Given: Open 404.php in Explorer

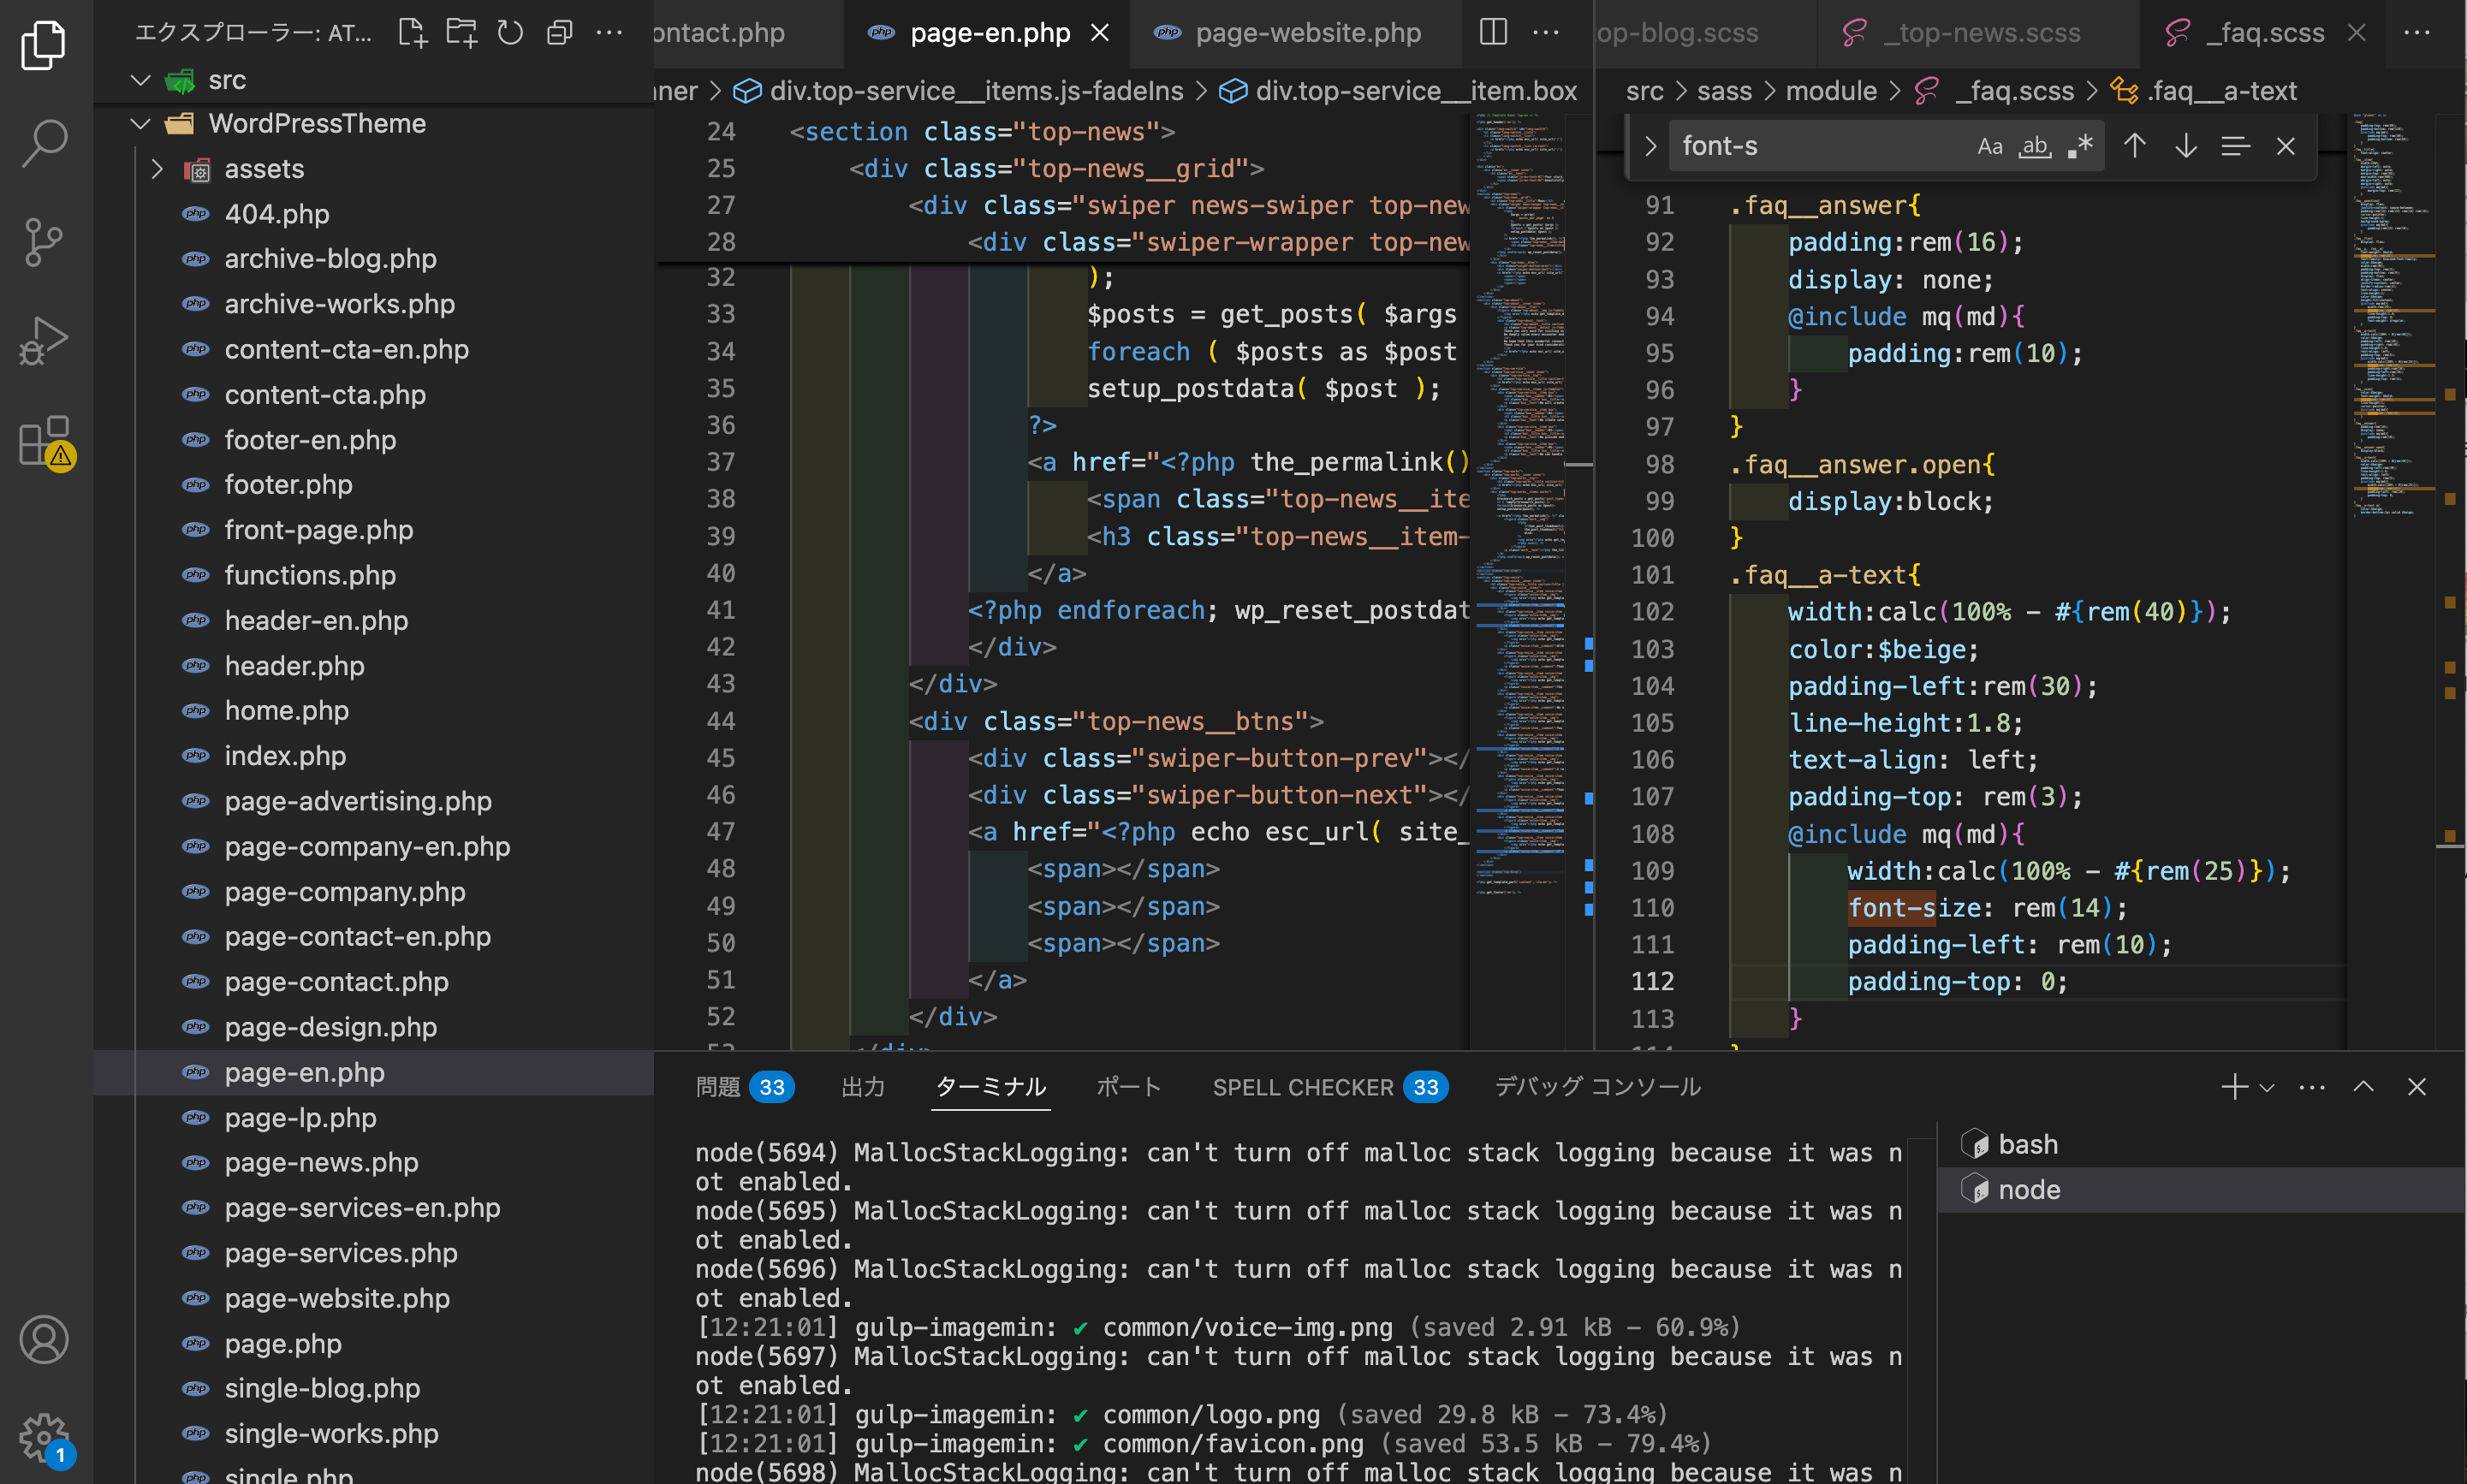Looking at the screenshot, I should tap(277, 214).
